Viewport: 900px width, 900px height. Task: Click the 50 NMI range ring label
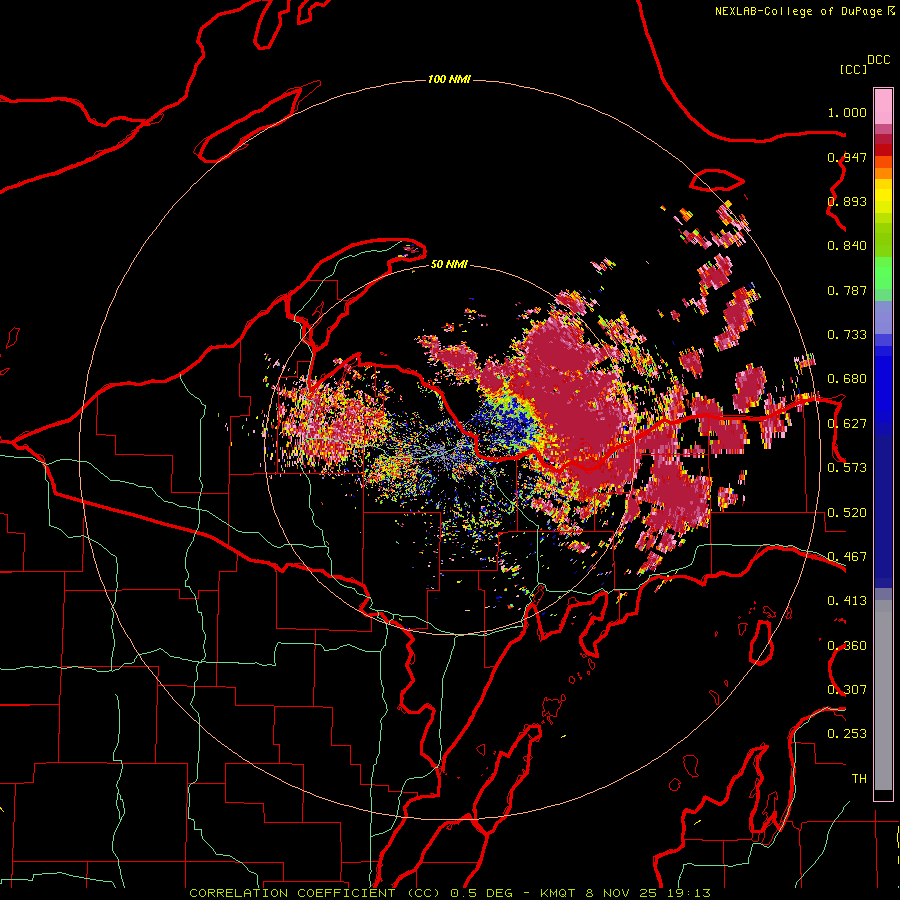(x=449, y=265)
